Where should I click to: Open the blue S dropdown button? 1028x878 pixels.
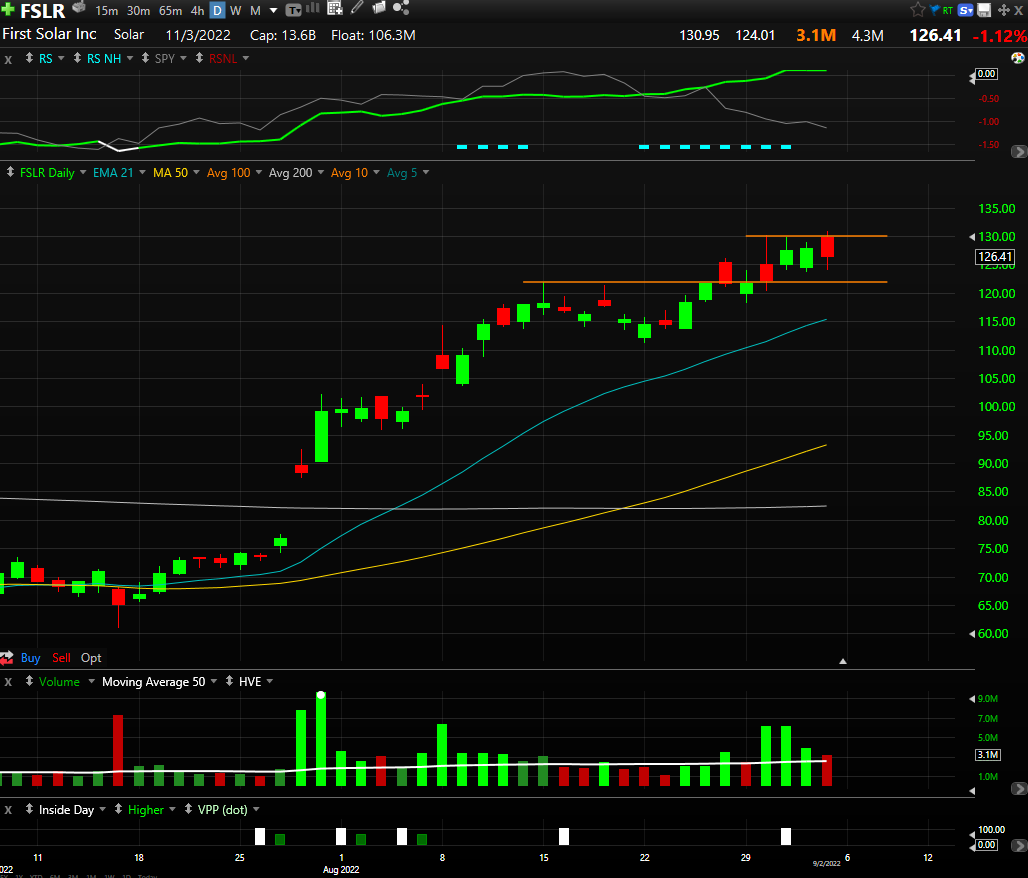click(965, 10)
